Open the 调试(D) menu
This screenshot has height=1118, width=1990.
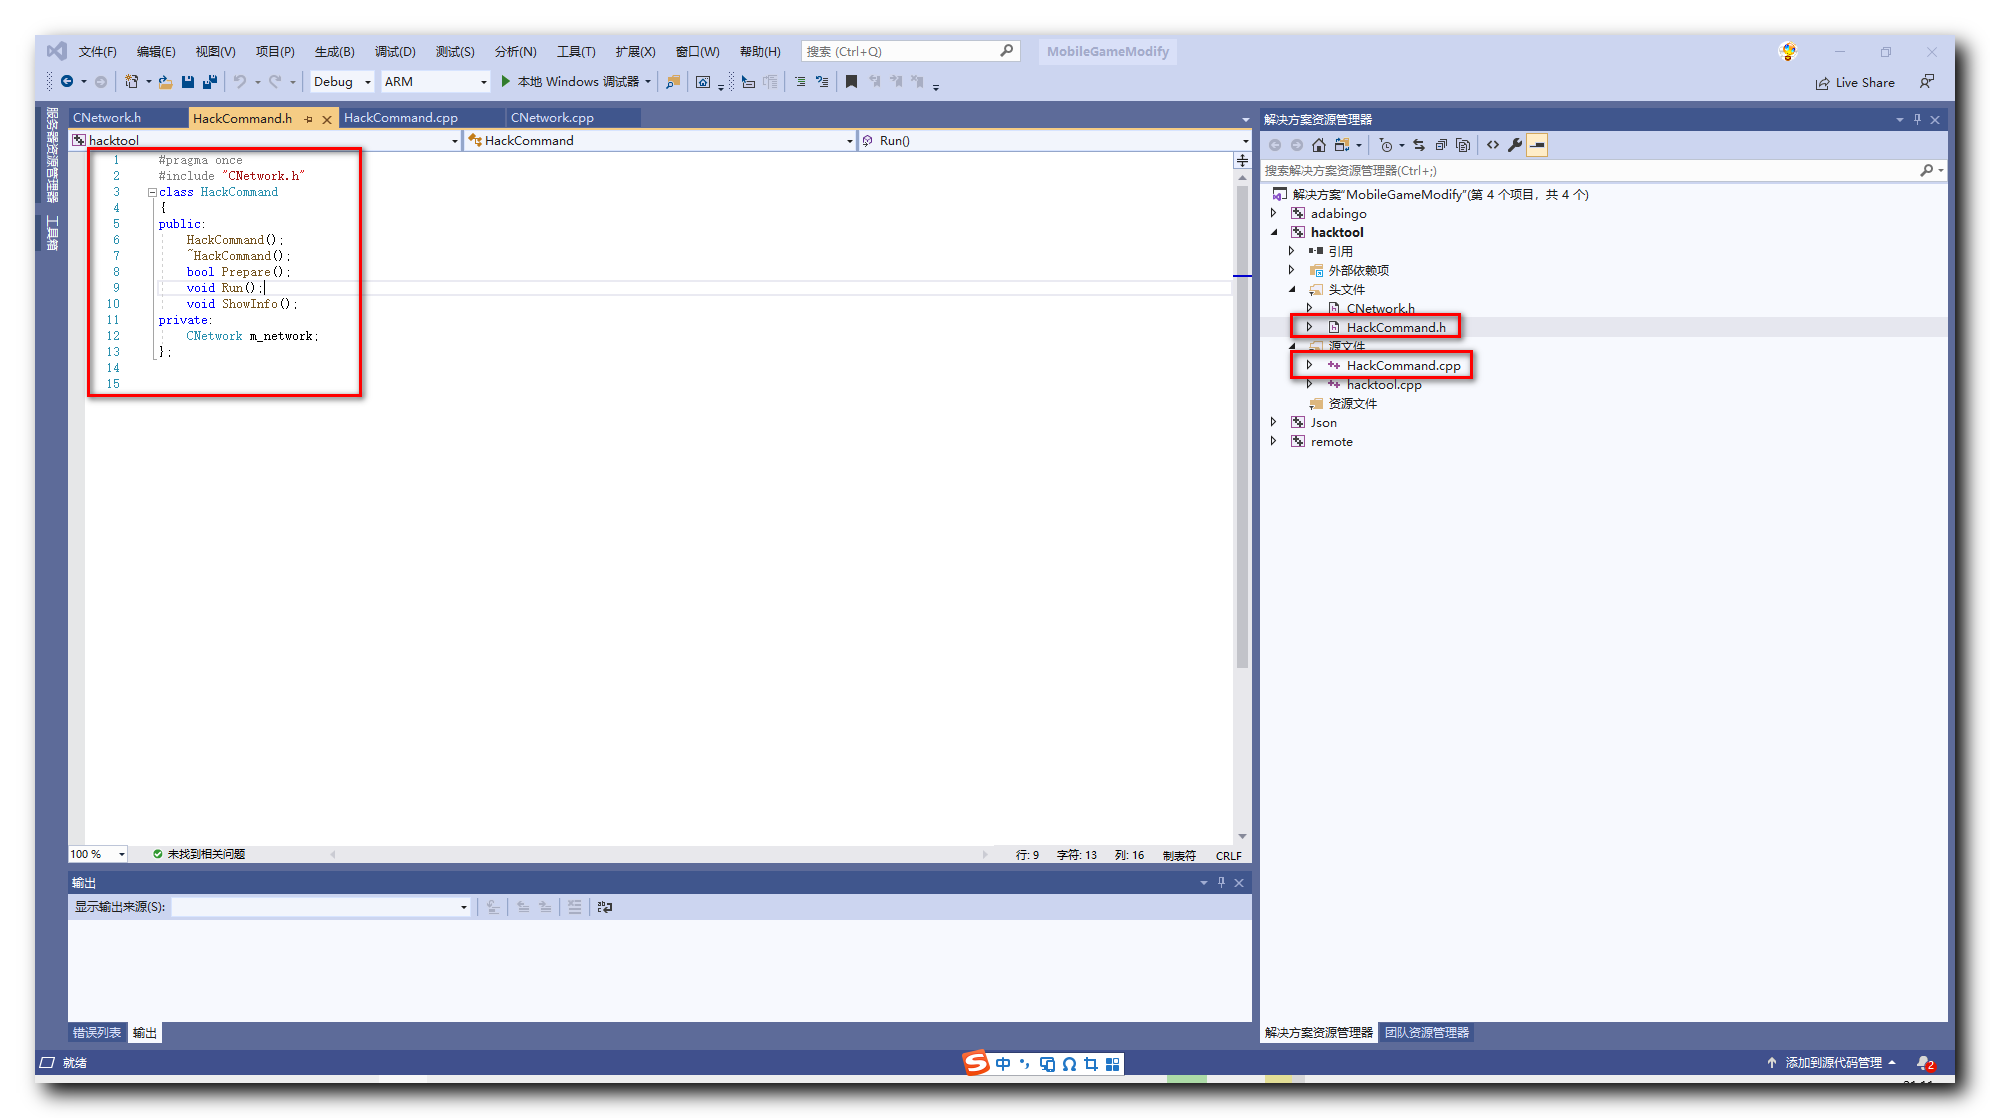click(x=395, y=52)
